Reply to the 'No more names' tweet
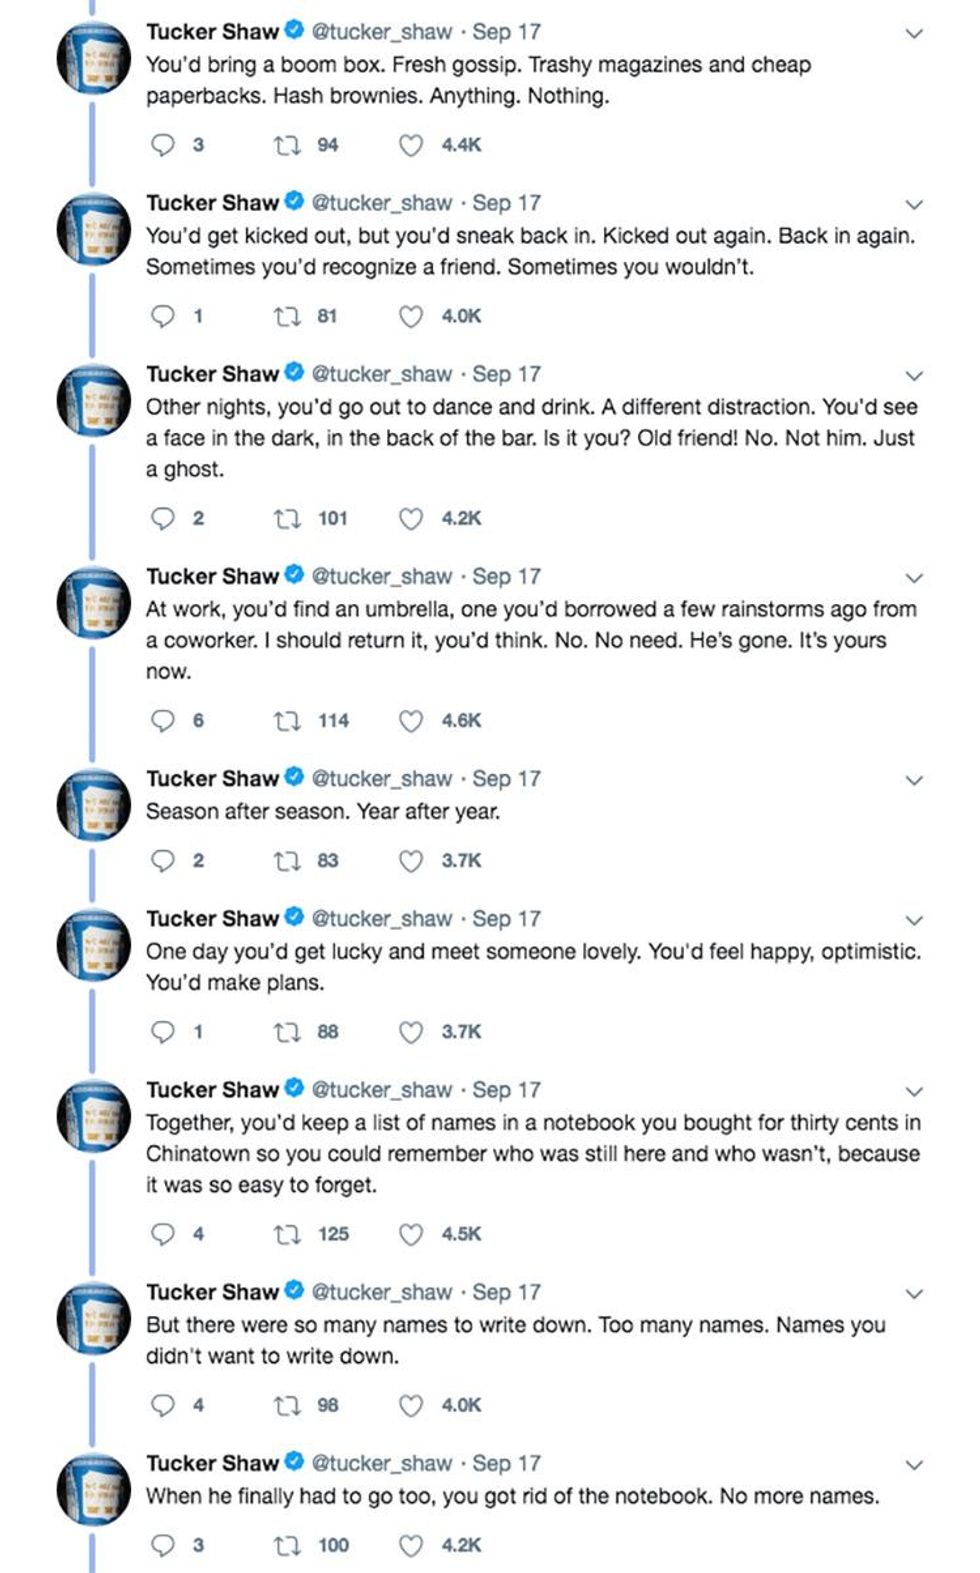Screen dimensions: 980x1573 (x=162, y=1545)
